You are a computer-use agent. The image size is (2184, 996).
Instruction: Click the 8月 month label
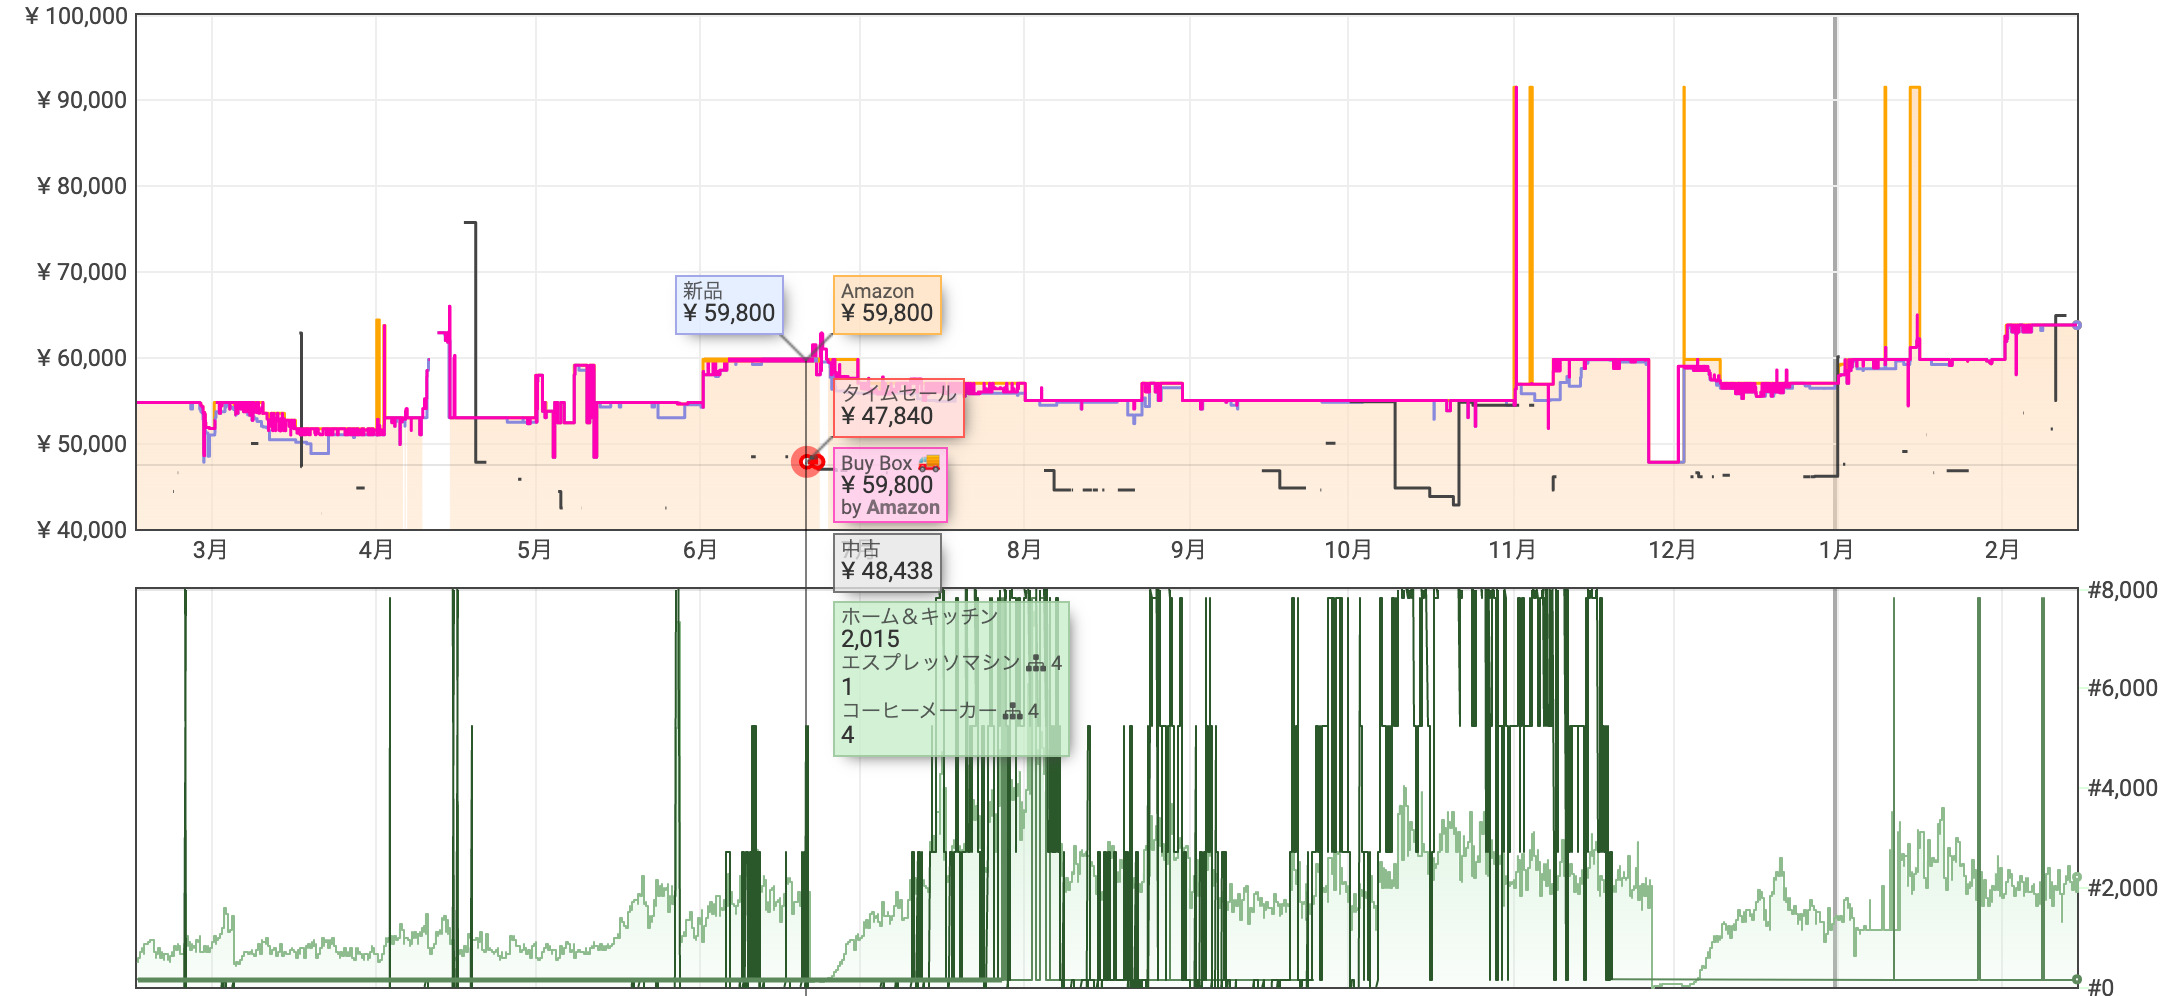[x=1024, y=550]
